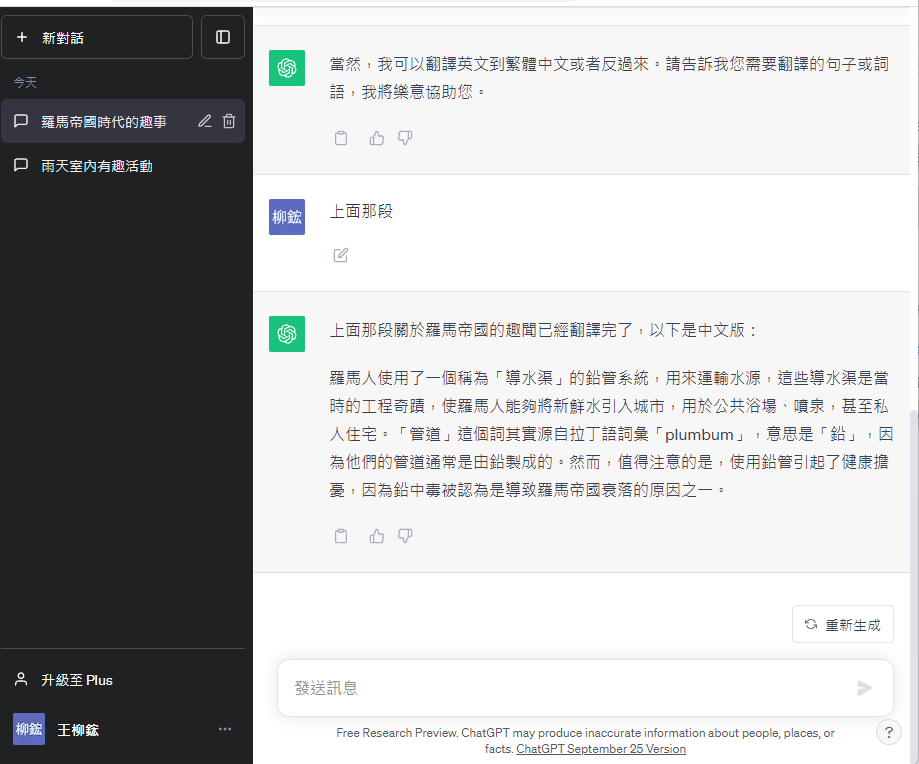This screenshot has height=764, width=919.
Task: Like the Roman translation reply with thumbs up
Action: coord(377,536)
